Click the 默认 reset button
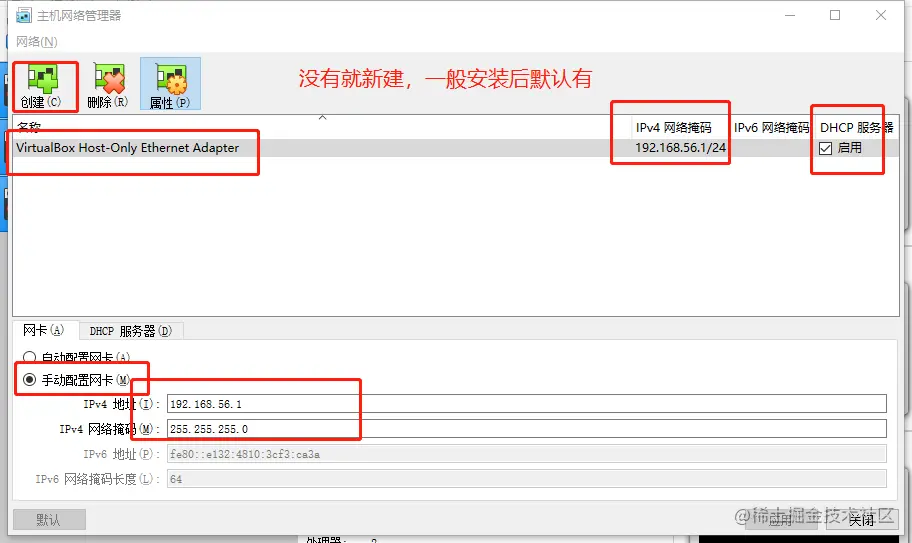 pyautogui.click(x=49, y=519)
